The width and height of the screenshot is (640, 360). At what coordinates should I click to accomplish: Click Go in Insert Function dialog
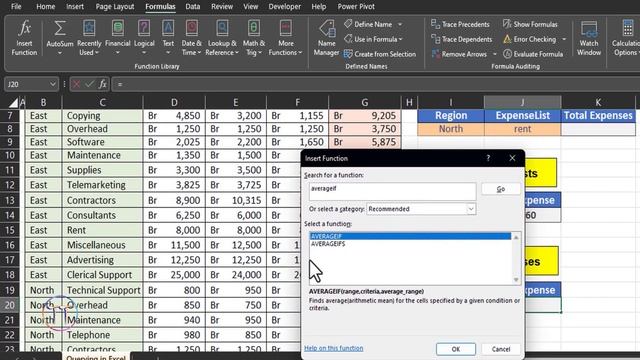501,189
